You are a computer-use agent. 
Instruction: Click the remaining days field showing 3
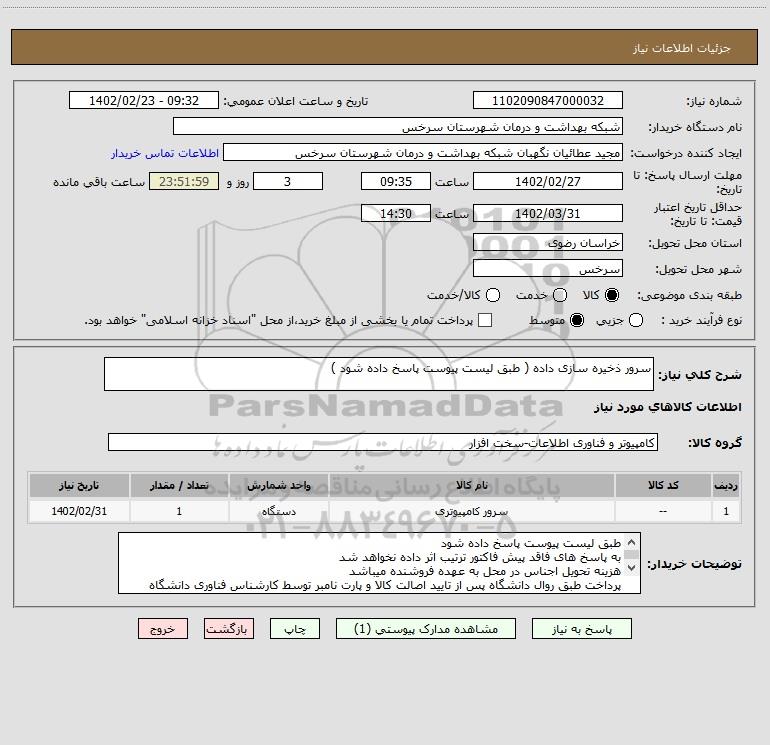pyautogui.click(x=288, y=181)
